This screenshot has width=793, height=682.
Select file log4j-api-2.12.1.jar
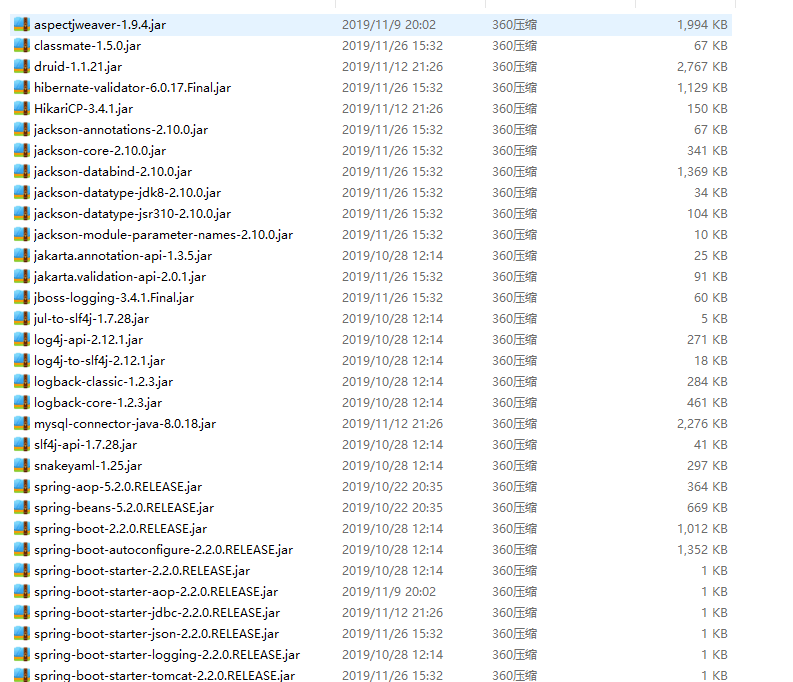[x=89, y=339]
